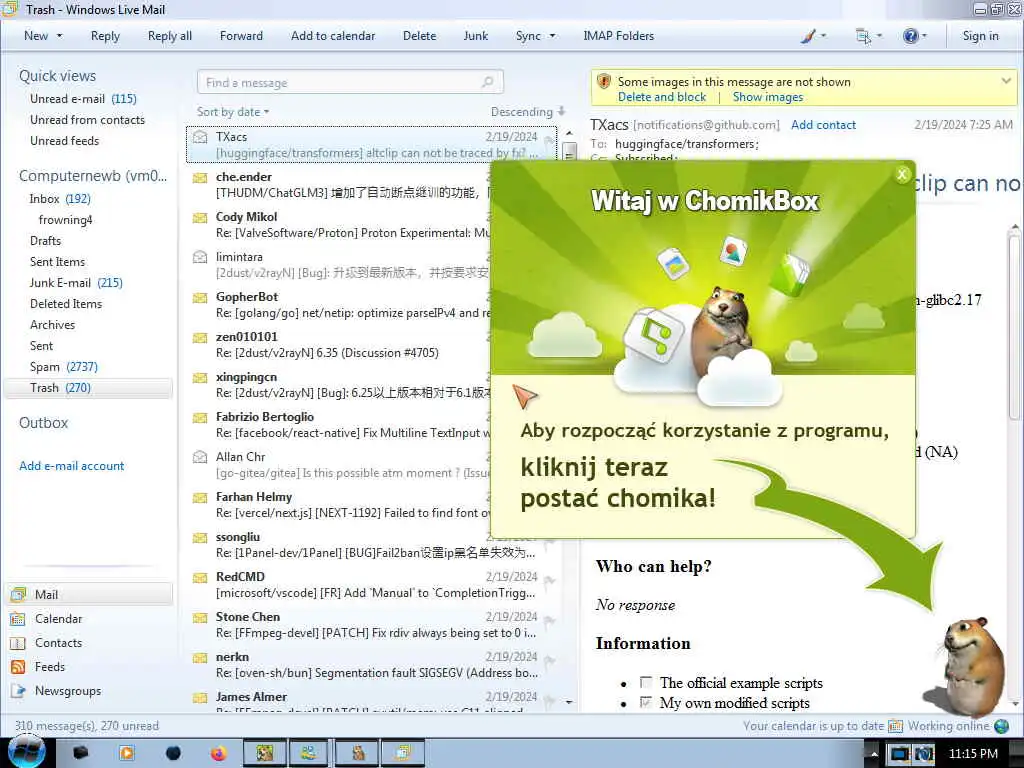Open Windows Start orb

[25, 752]
